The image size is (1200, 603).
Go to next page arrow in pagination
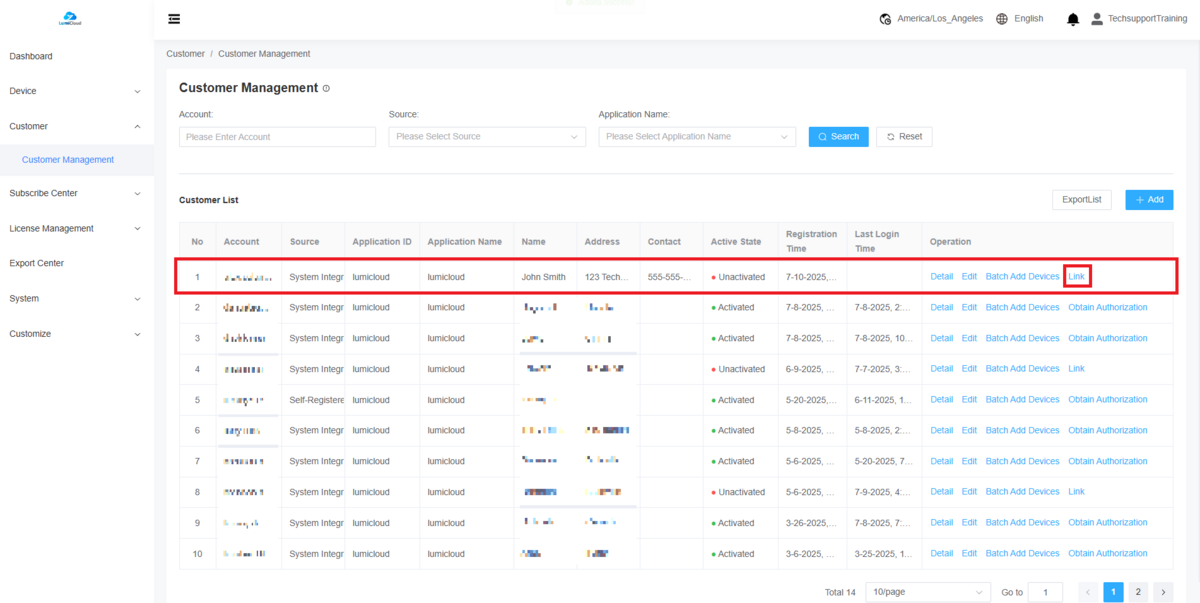[1163, 592]
